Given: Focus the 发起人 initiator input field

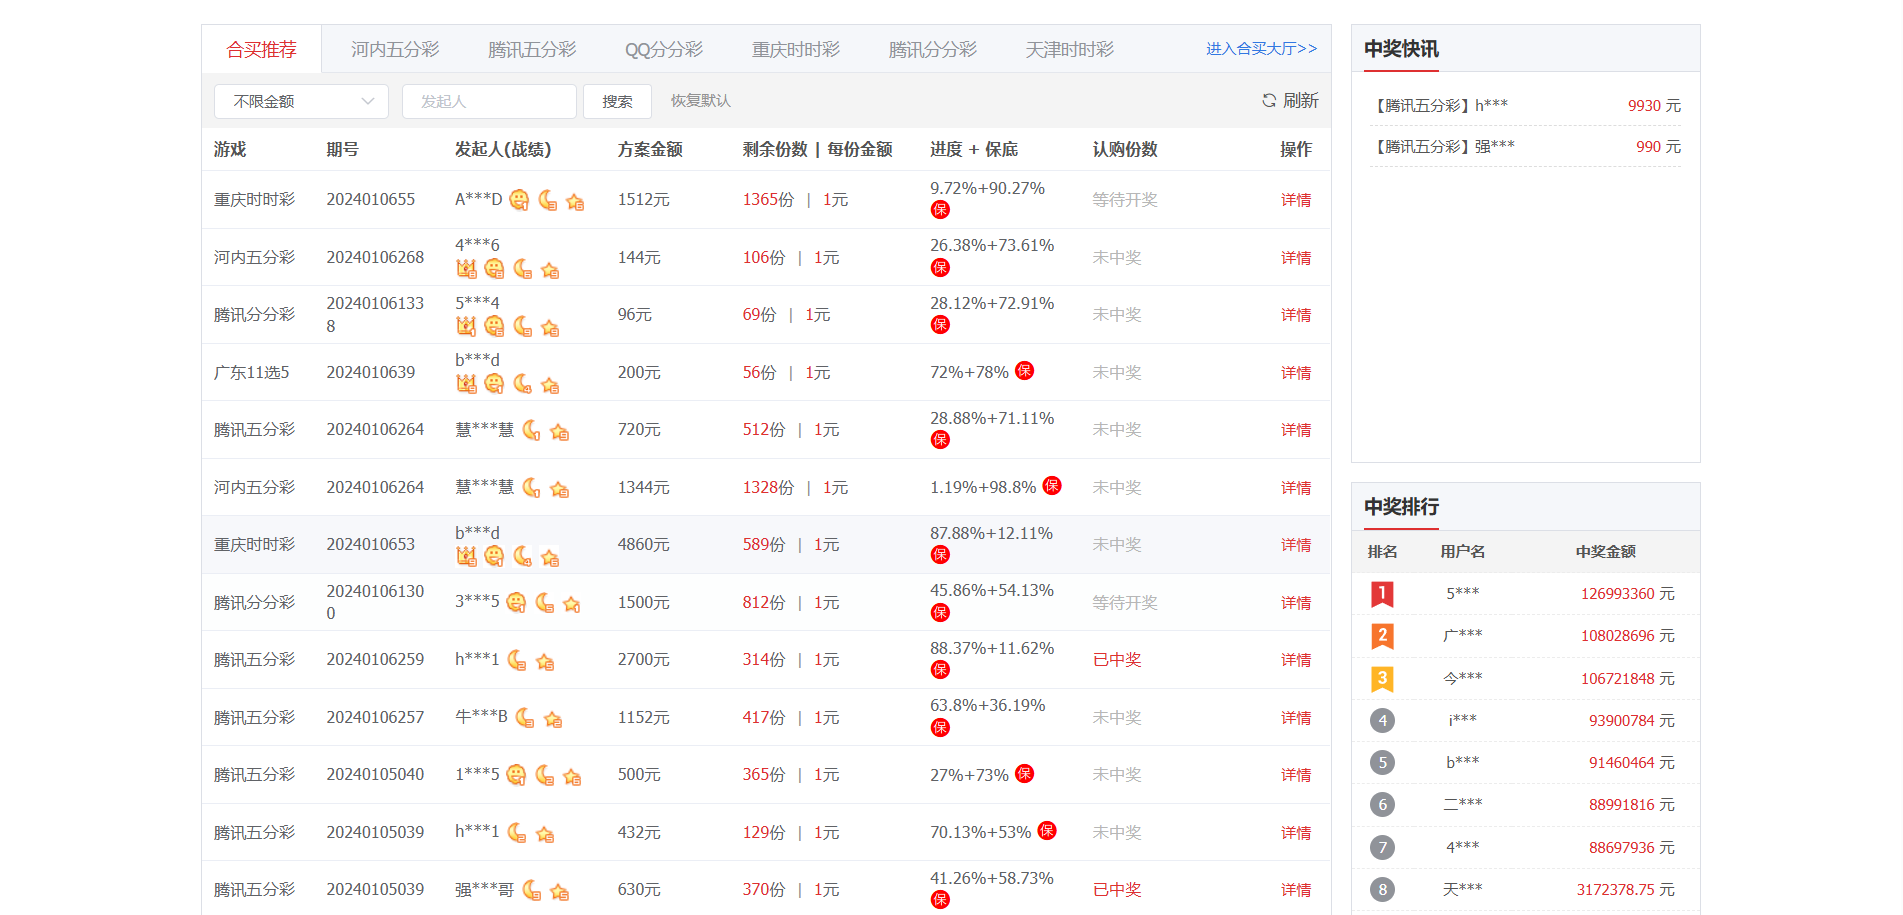Looking at the screenshot, I should pos(489,101).
